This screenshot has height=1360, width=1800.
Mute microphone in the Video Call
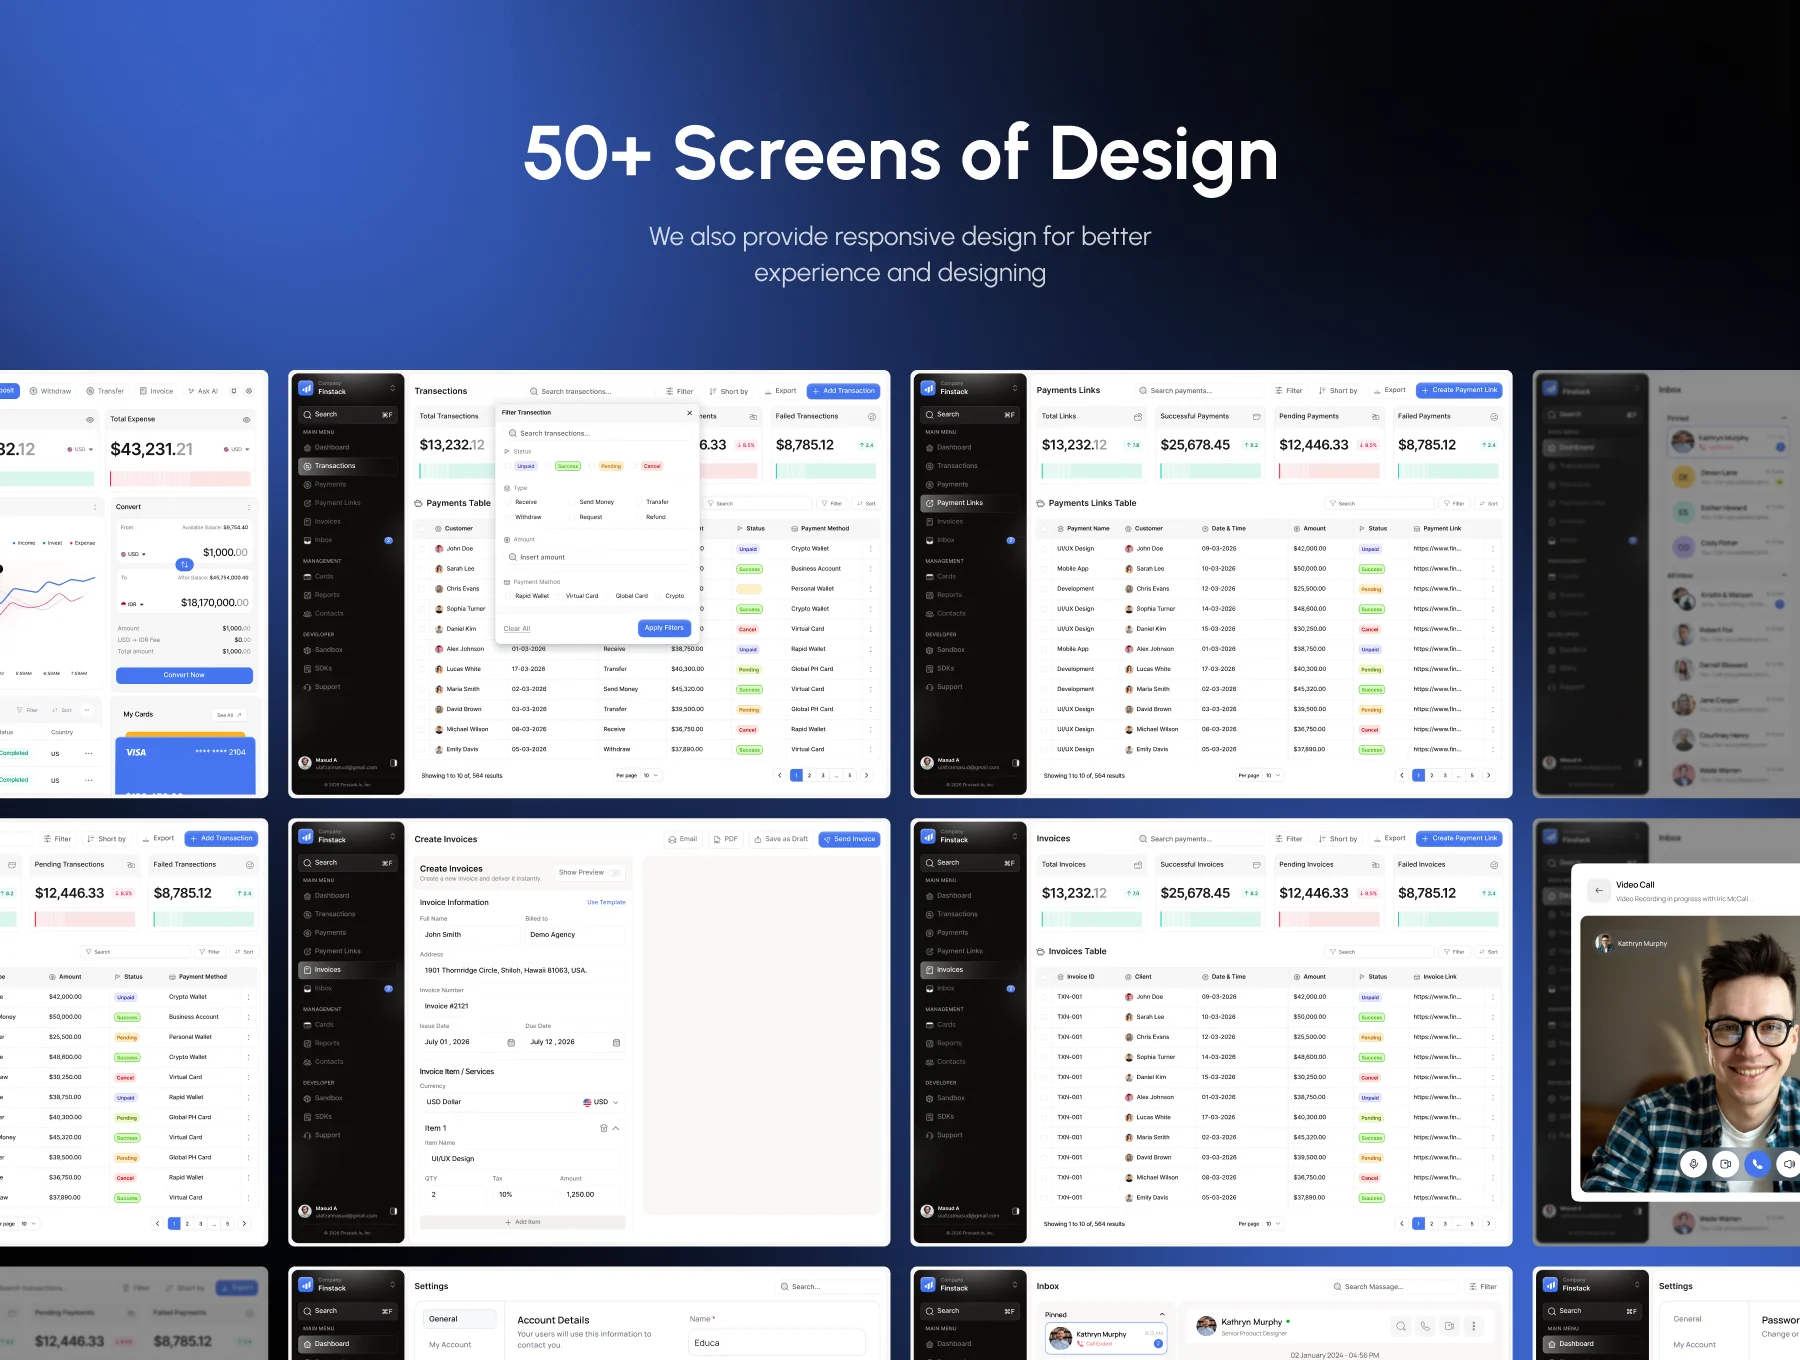pos(1693,1164)
